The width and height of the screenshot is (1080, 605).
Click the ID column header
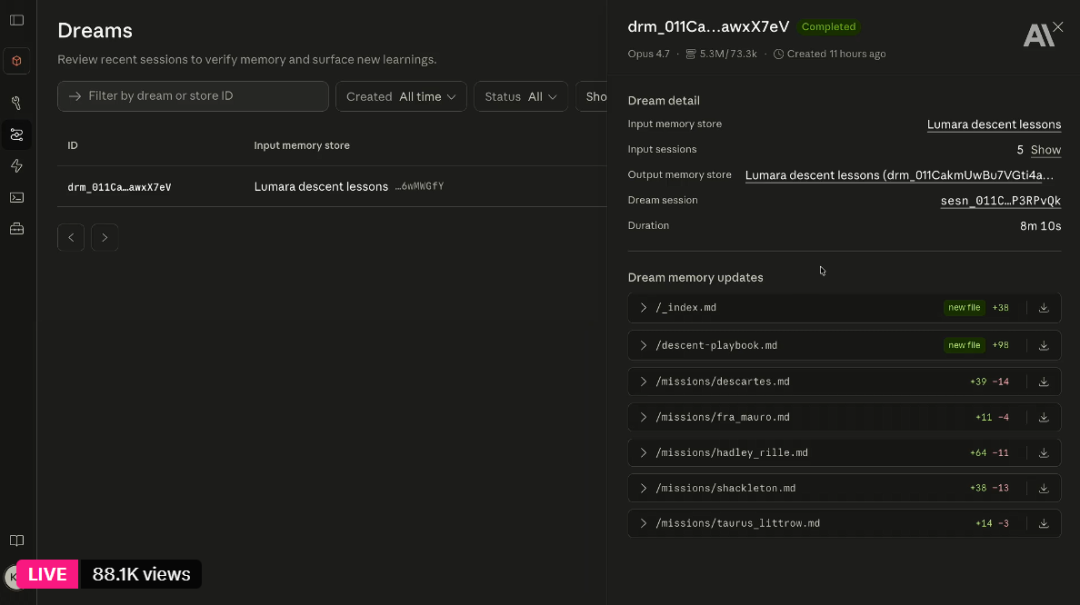(x=72, y=145)
